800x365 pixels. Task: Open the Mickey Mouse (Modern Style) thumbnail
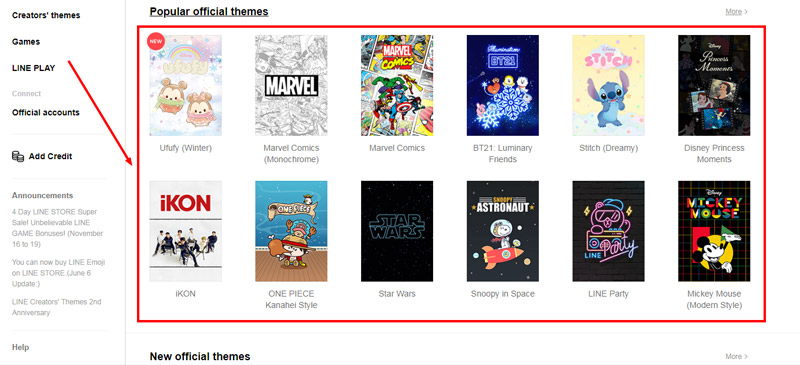[x=714, y=231]
